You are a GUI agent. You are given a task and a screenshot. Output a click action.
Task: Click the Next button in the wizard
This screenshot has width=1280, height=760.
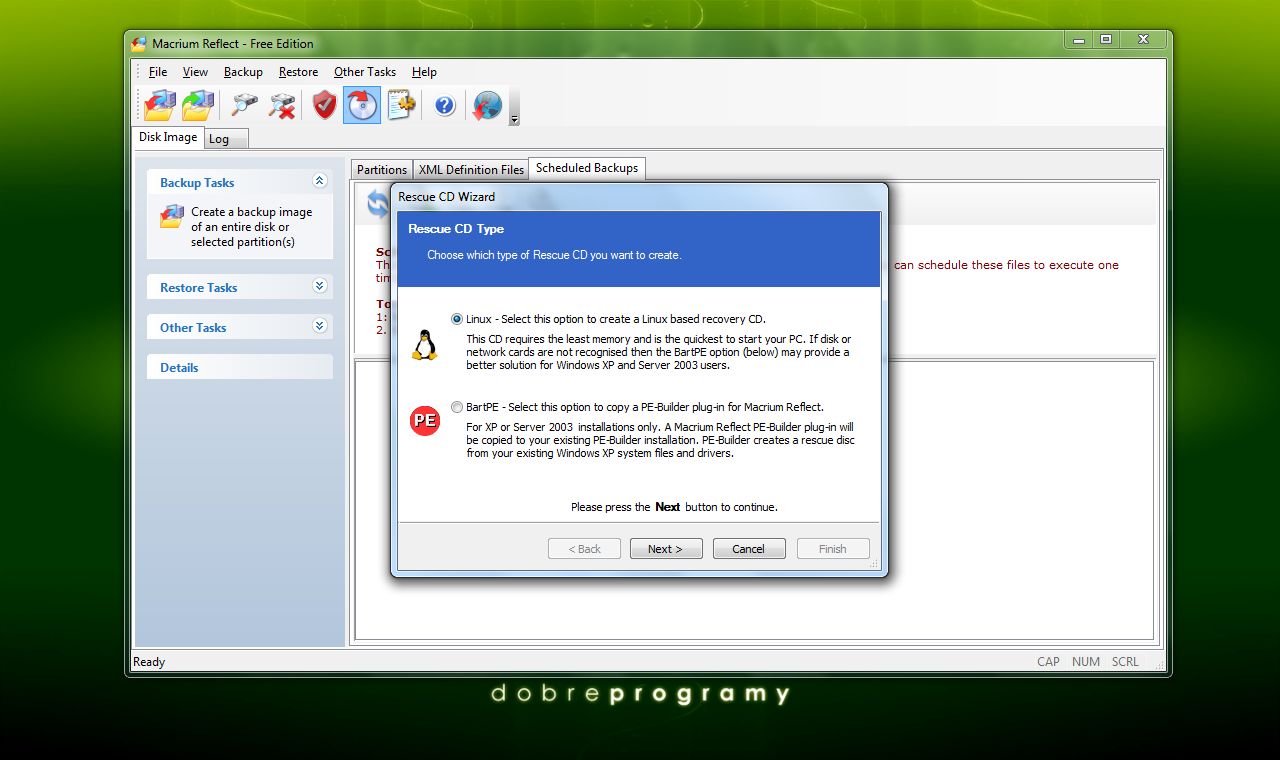tap(665, 549)
